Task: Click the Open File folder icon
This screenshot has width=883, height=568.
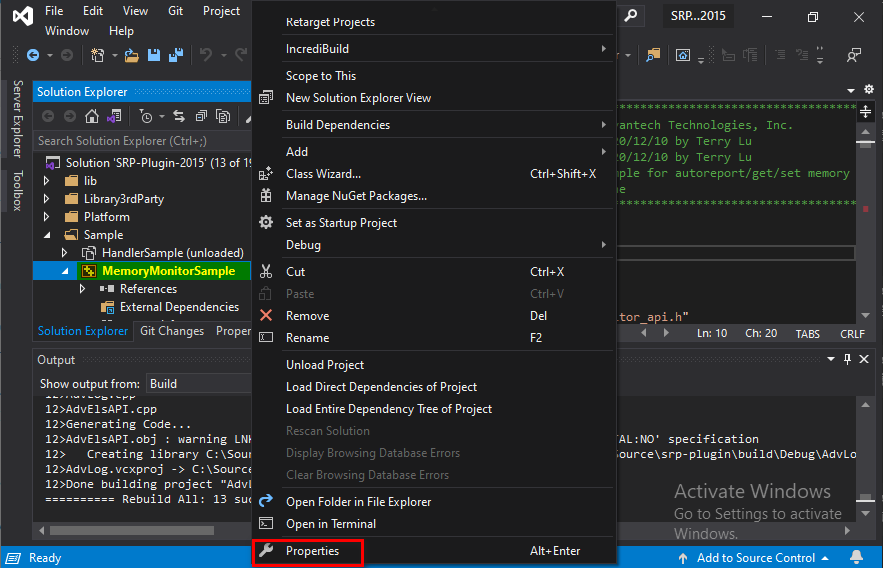Action: point(131,55)
